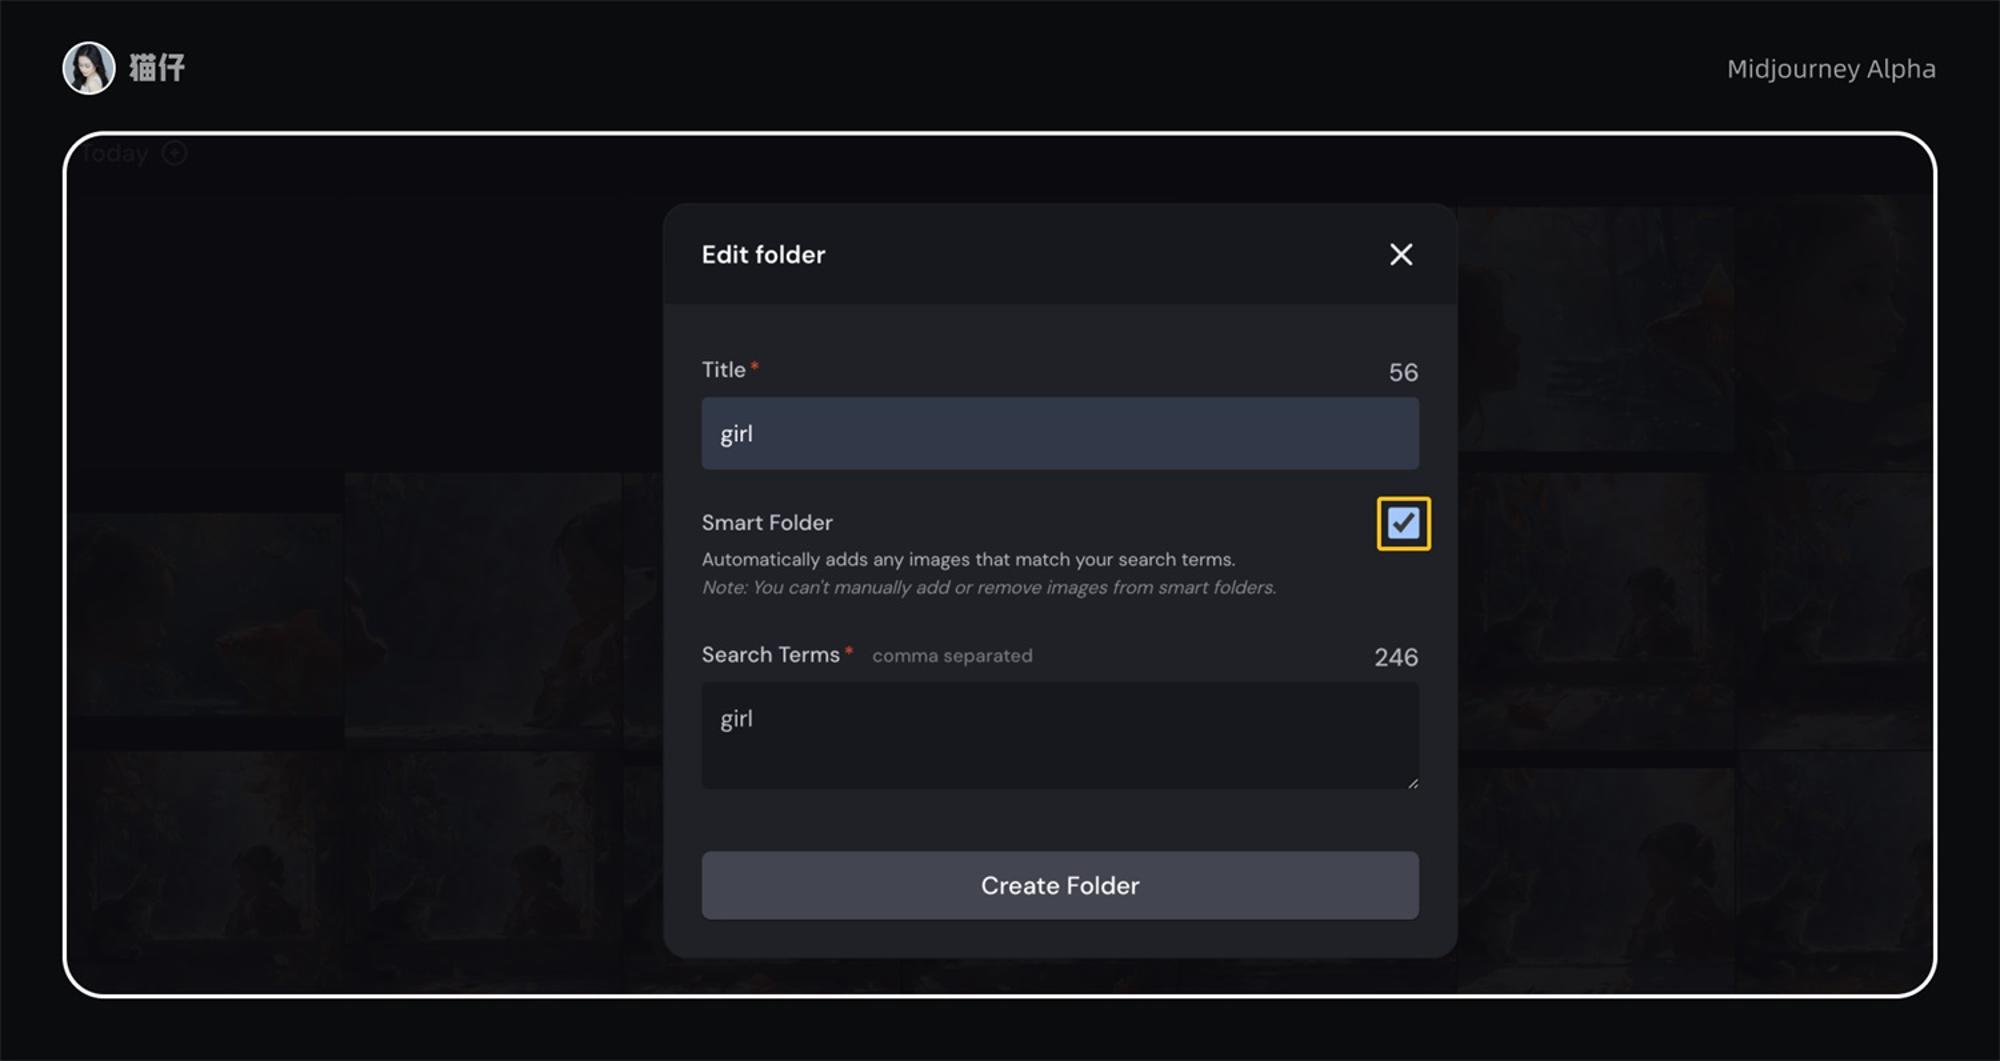Grab the text area resize handle
Image resolution: width=2000 pixels, height=1061 pixels.
1412,782
